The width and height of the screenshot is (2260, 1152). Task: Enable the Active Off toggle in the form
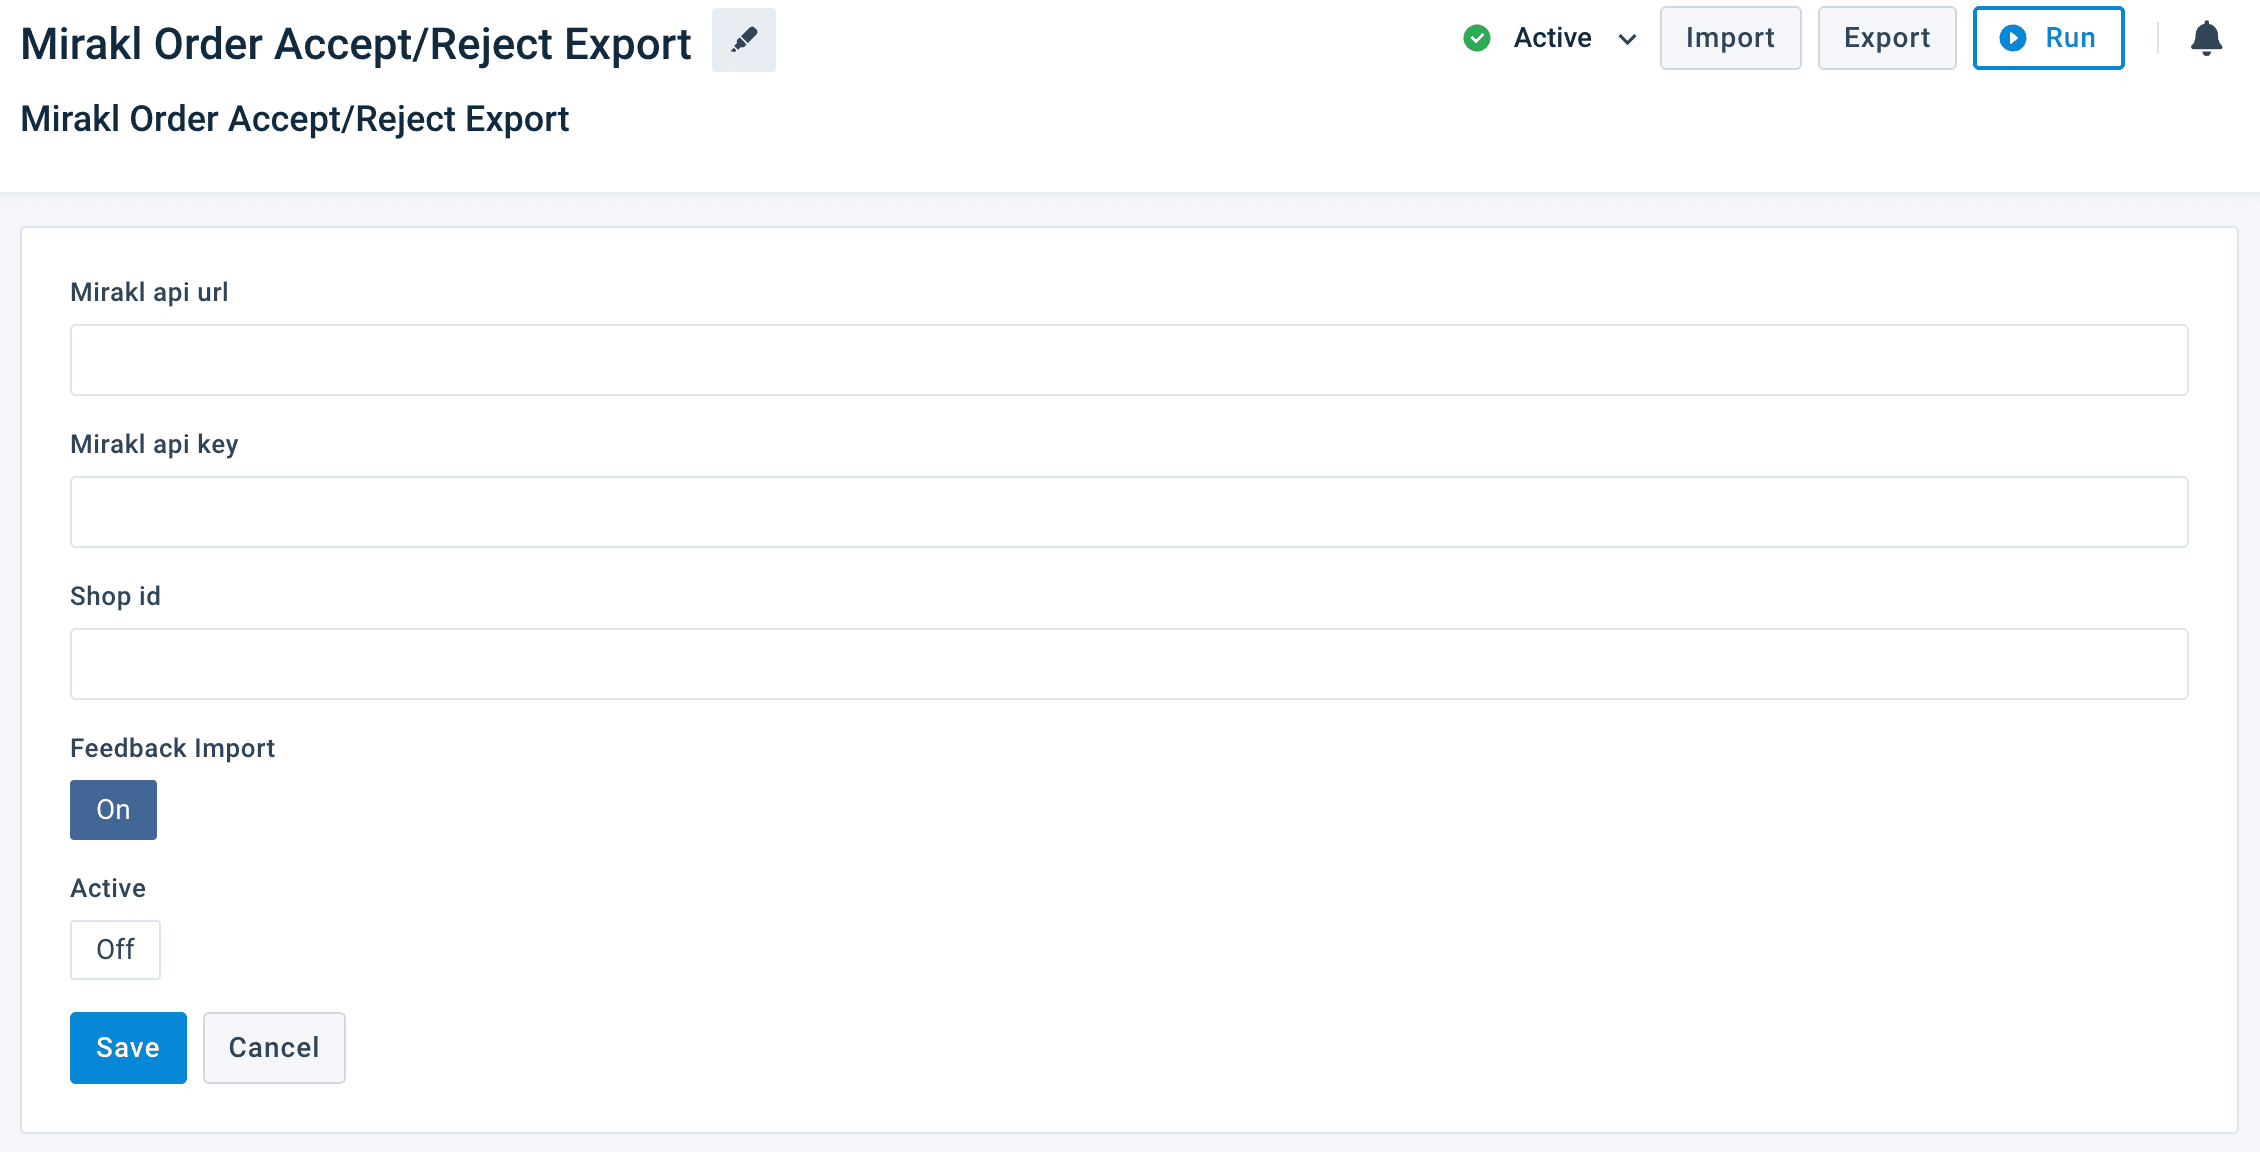pyautogui.click(x=115, y=950)
